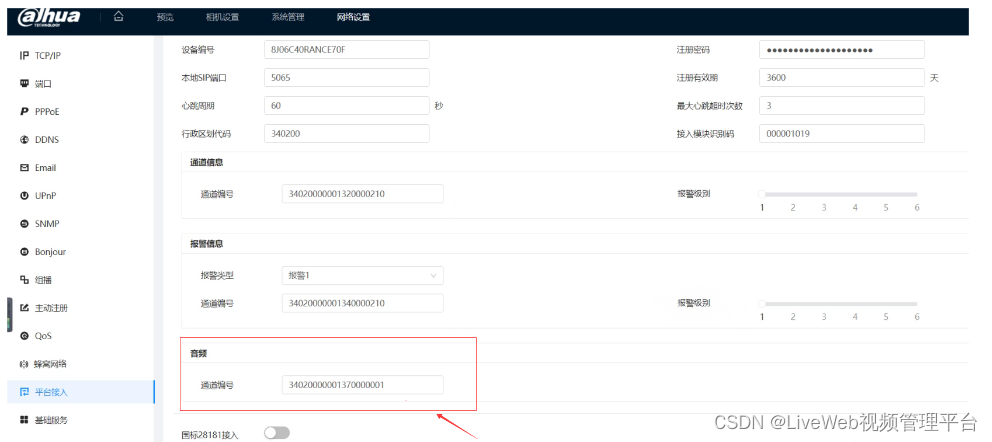
Task: Open the 报警类型 dropdown showing 报警1
Action: coord(363,276)
